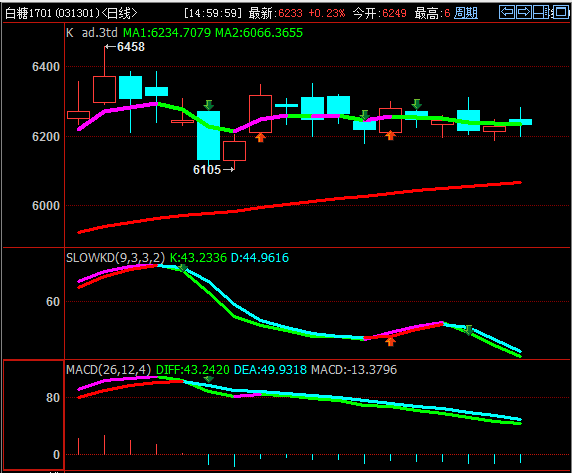Click the tallest red MACD histogram bar
Screen dimensions: 572x473
click(104, 445)
